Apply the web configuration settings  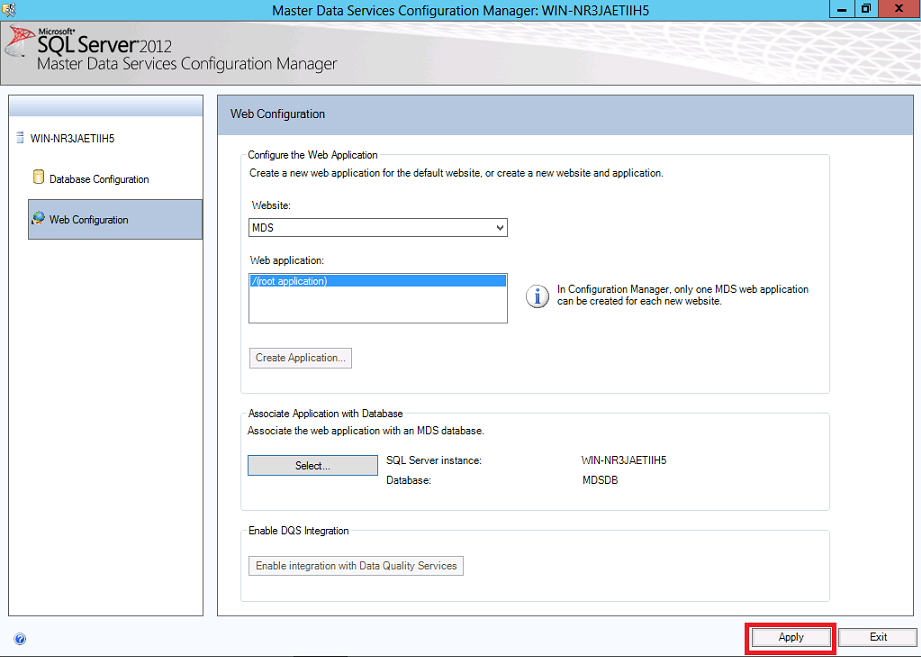click(791, 637)
